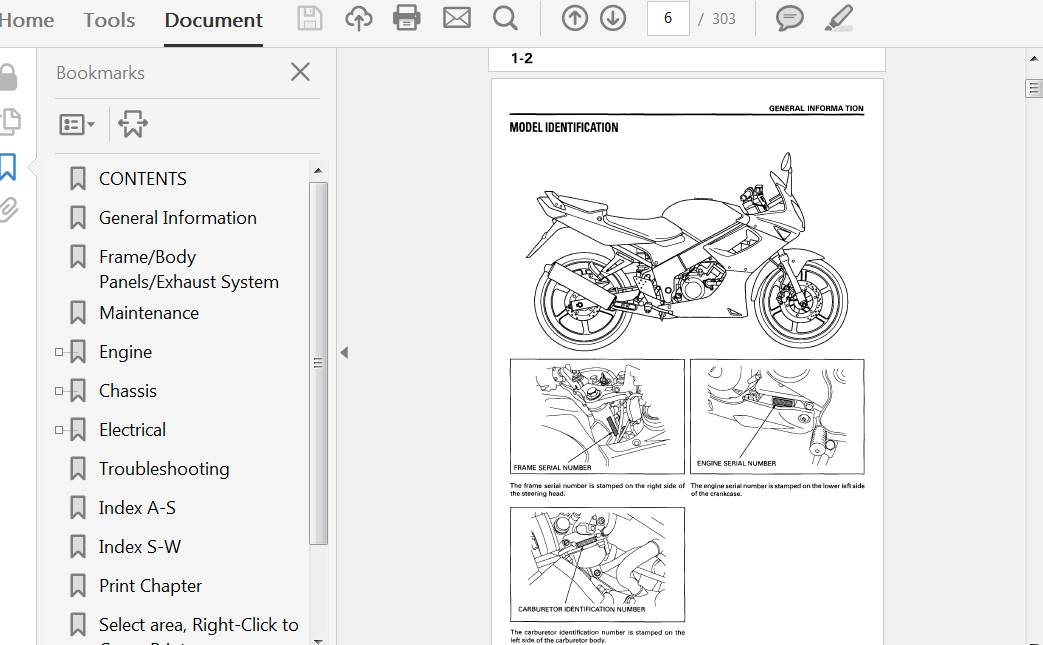Jump to Troubleshooting bookmark
The image size is (1043, 645).
click(164, 469)
